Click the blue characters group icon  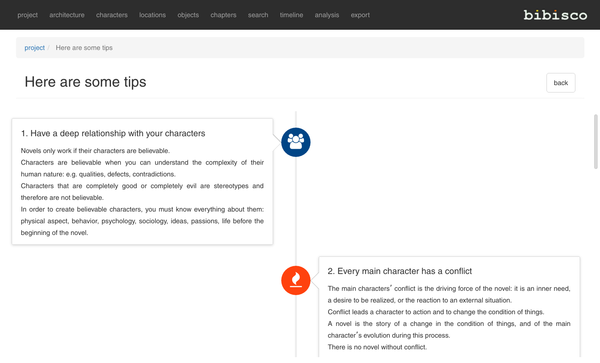tap(296, 142)
